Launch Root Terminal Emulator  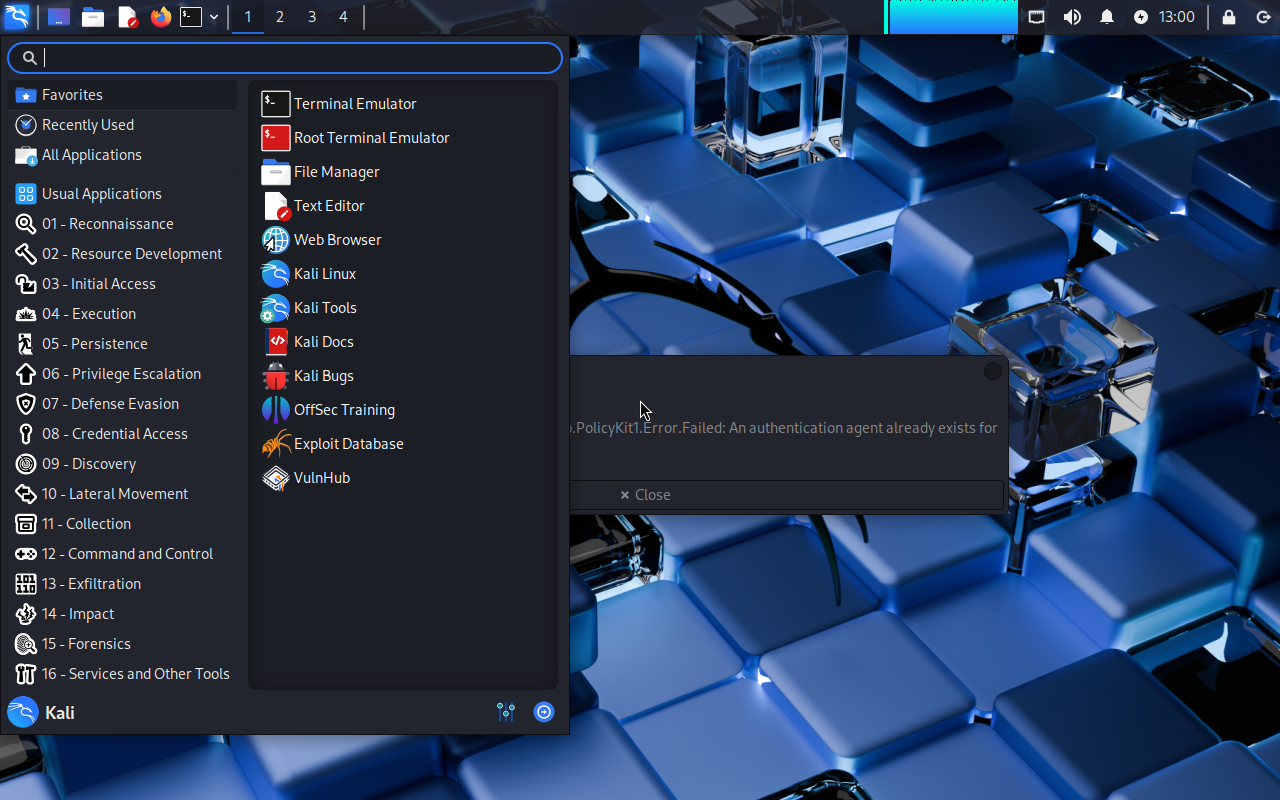click(402, 138)
